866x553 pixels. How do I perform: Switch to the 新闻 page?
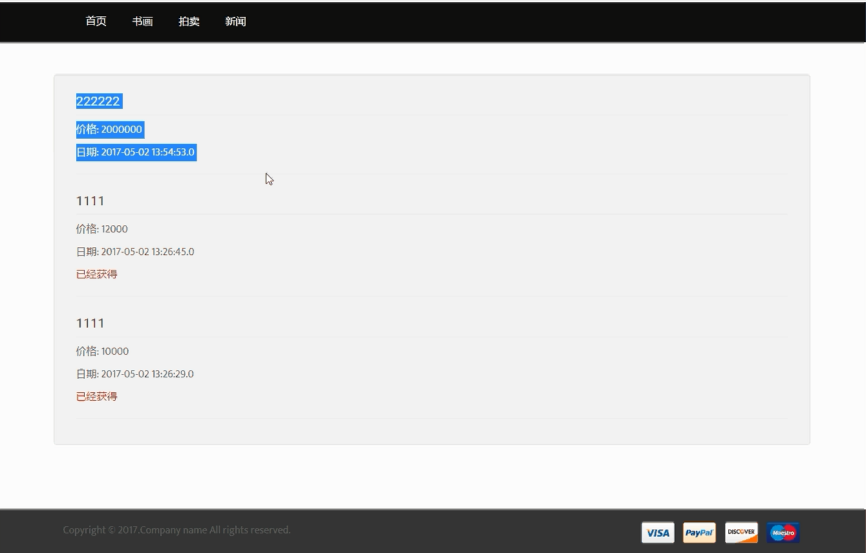(x=235, y=21)
